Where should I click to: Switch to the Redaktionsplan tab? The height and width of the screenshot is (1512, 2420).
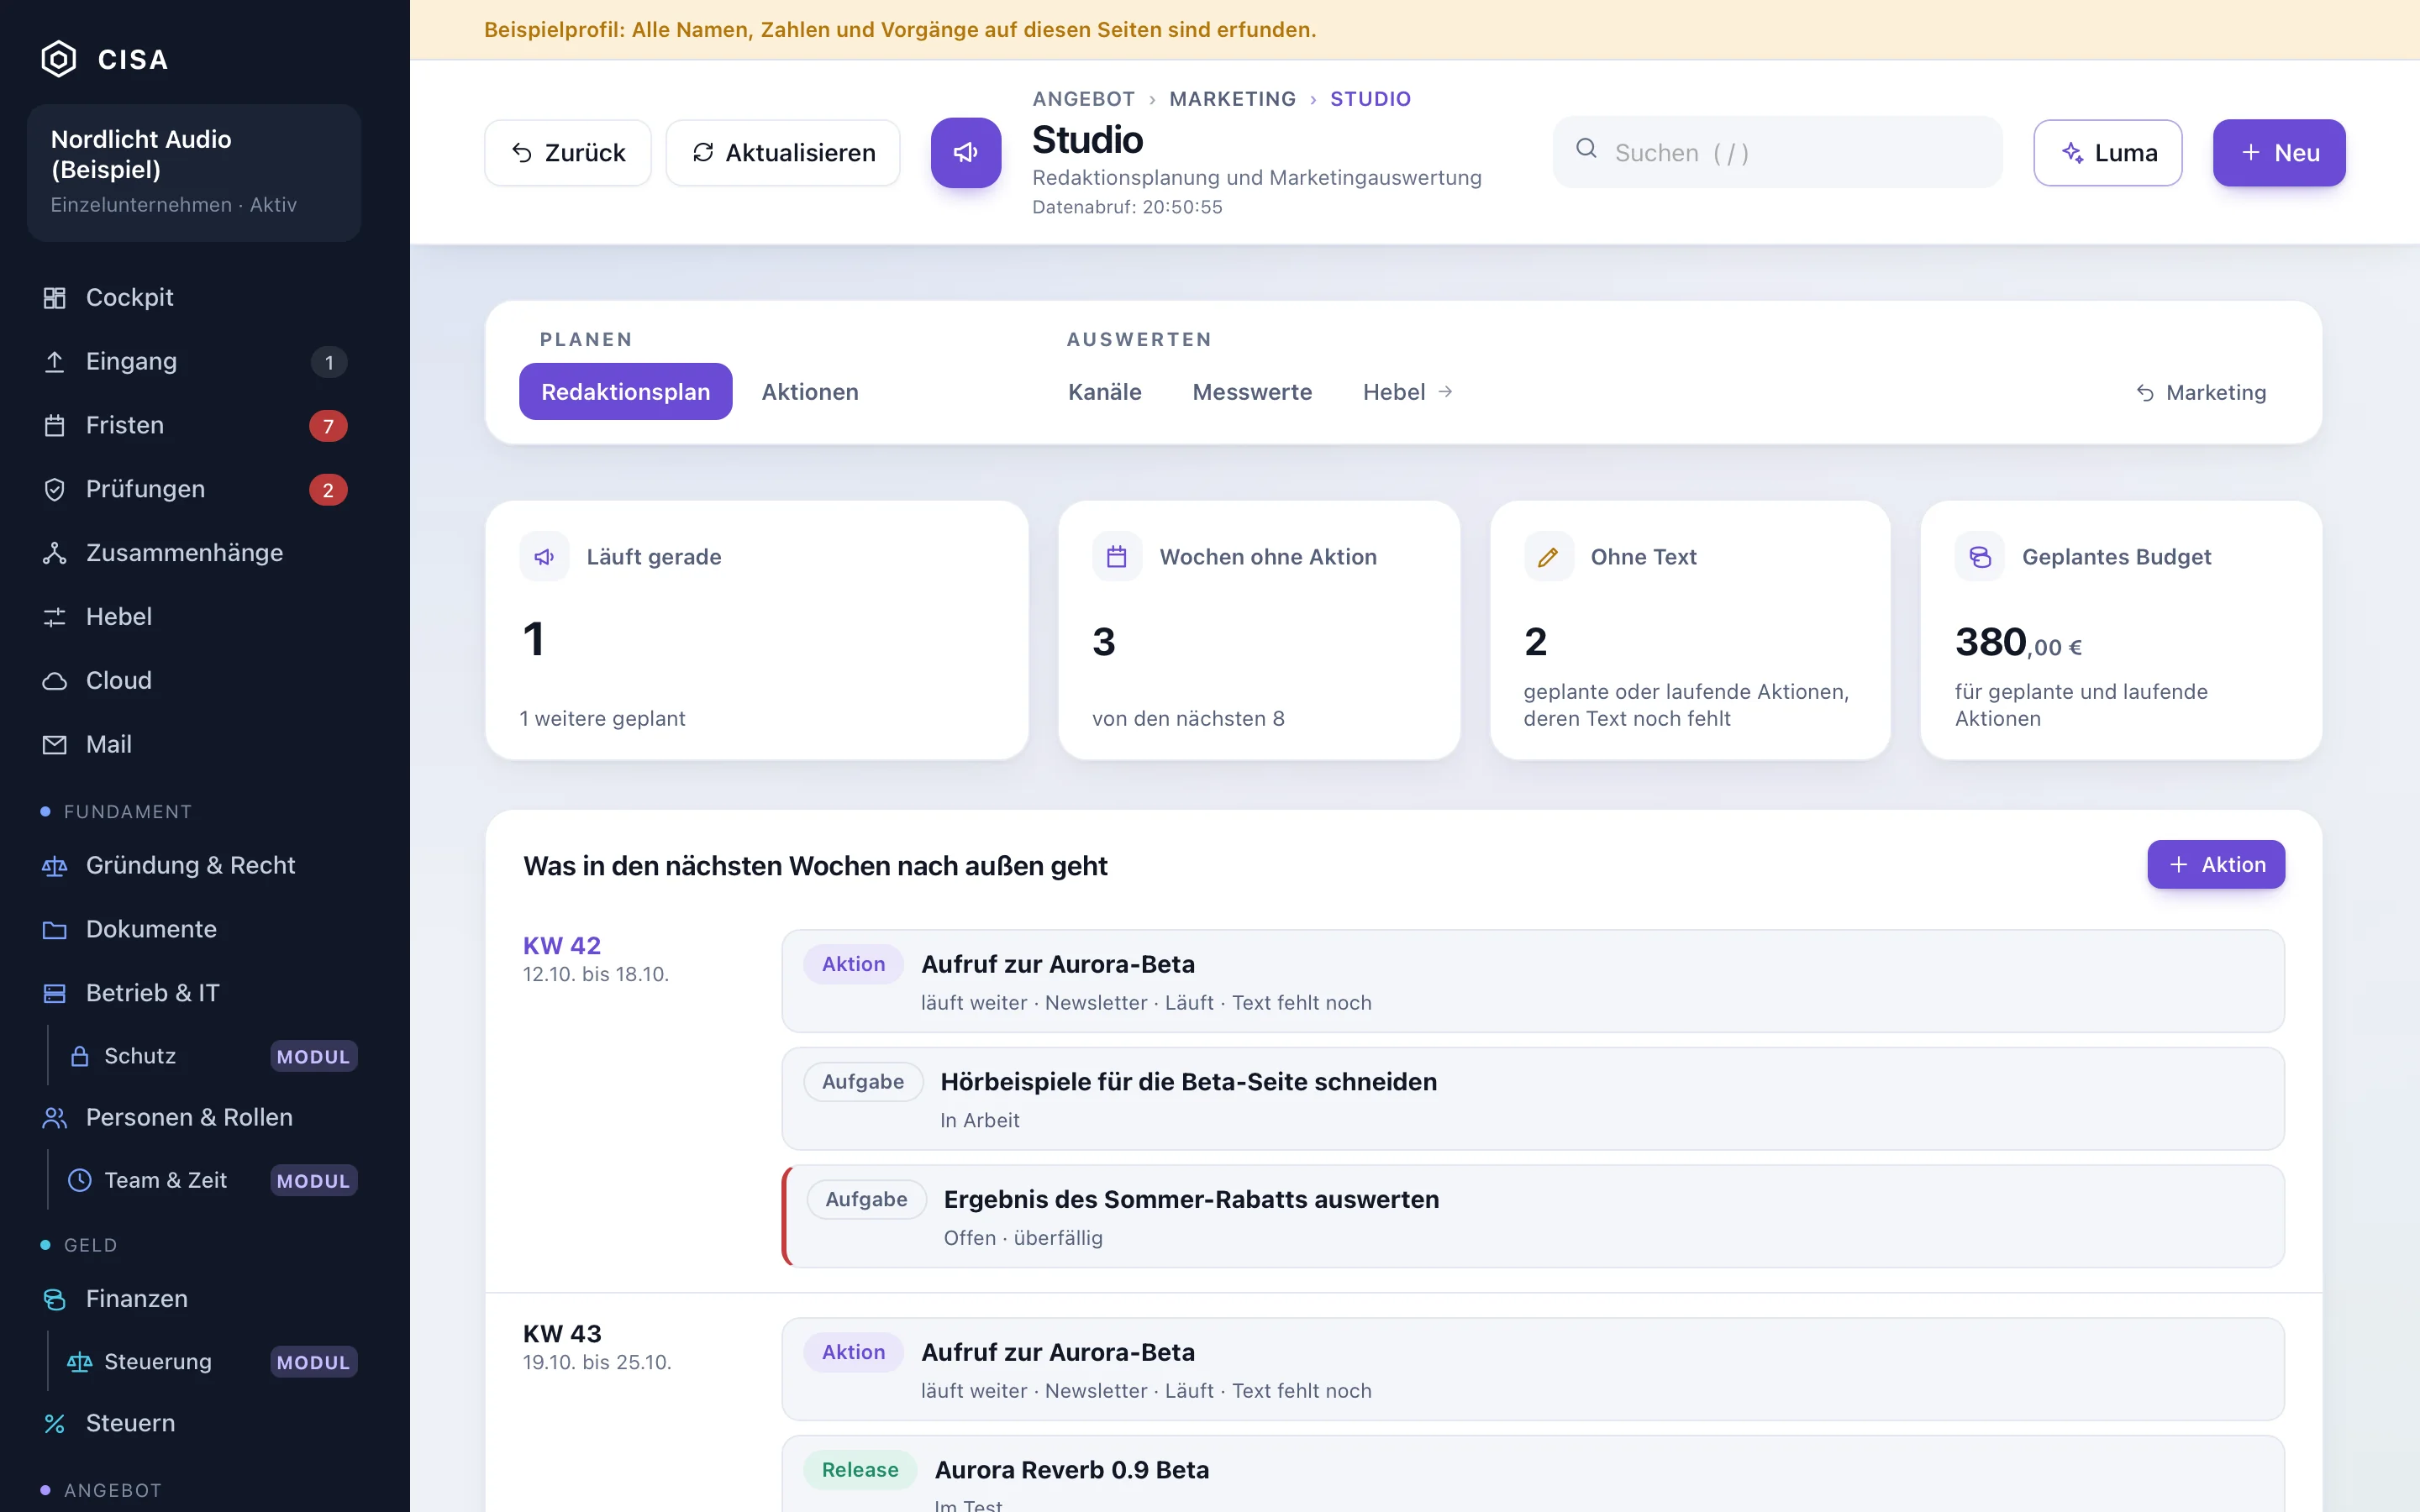626,392
